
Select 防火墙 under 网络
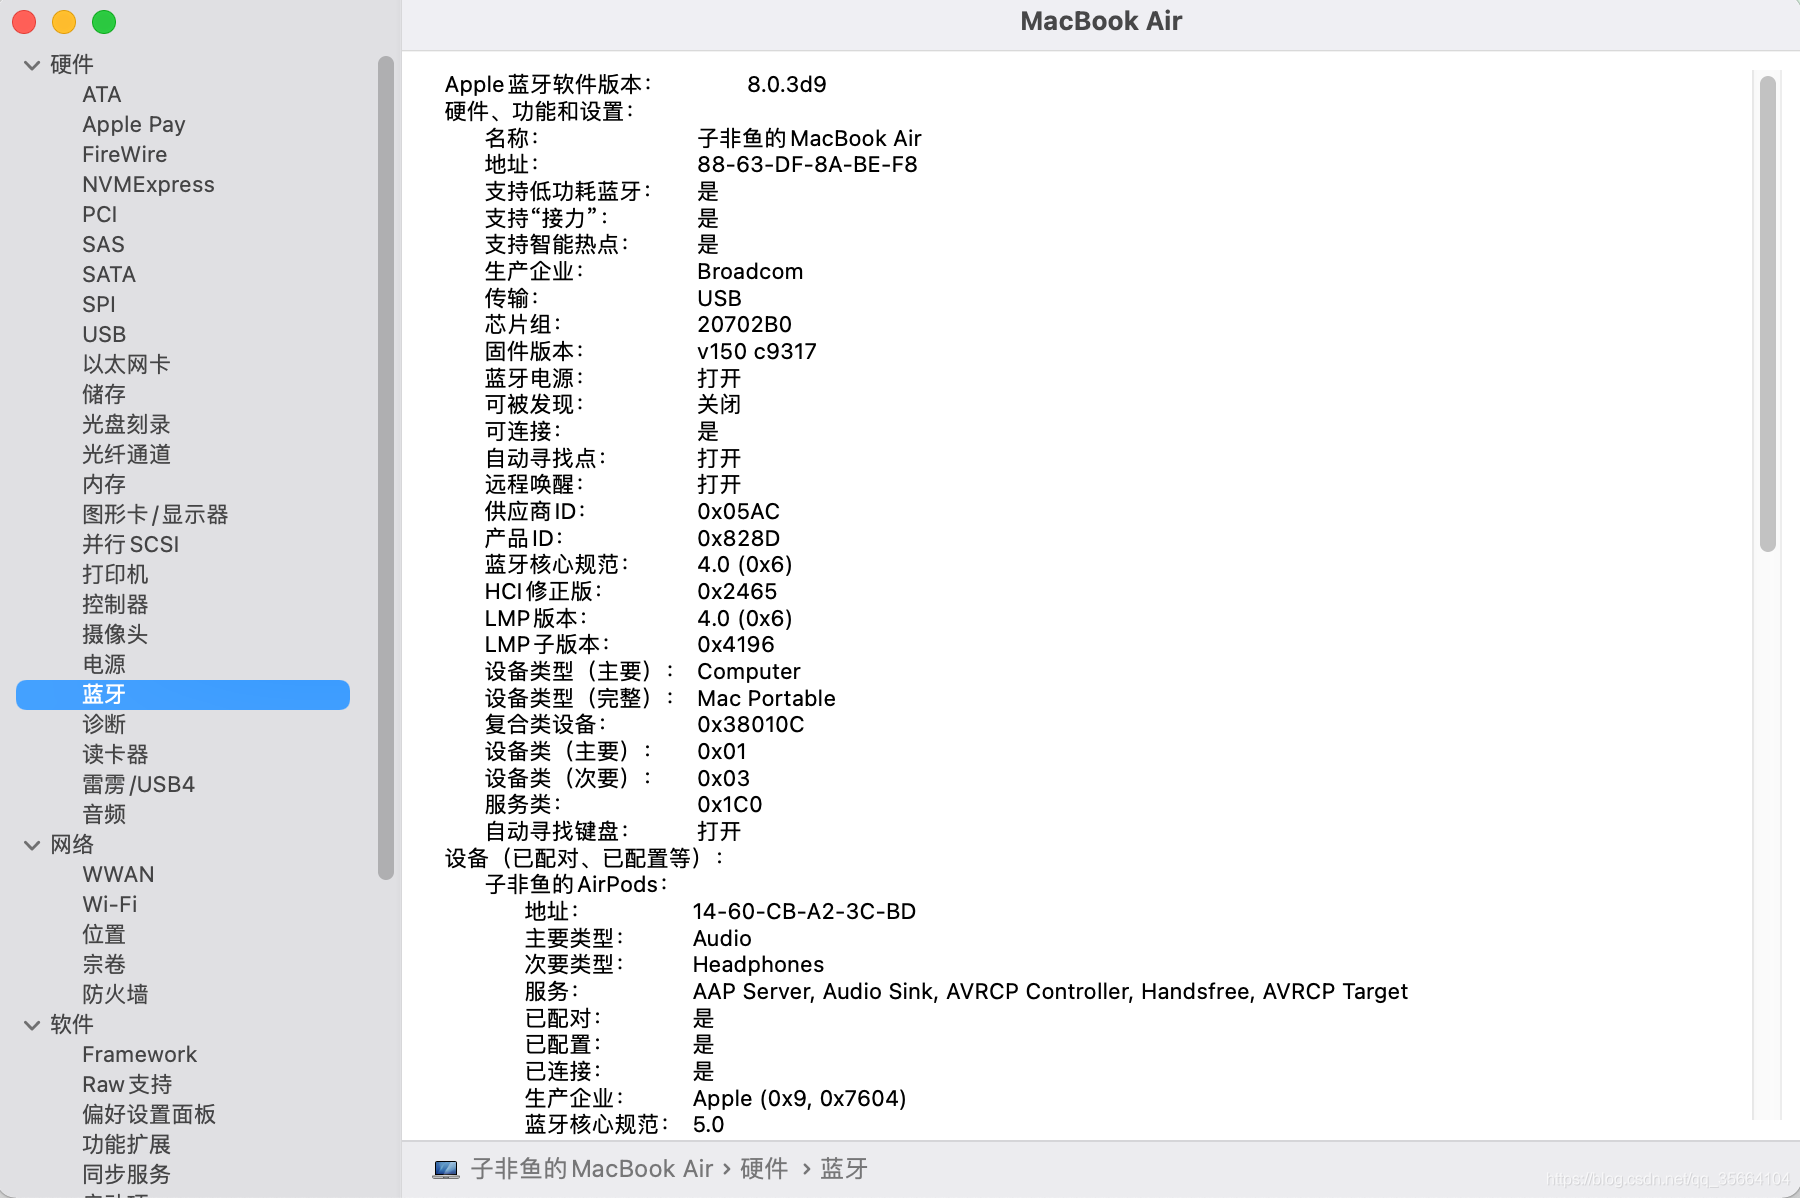tap(115, 995)
